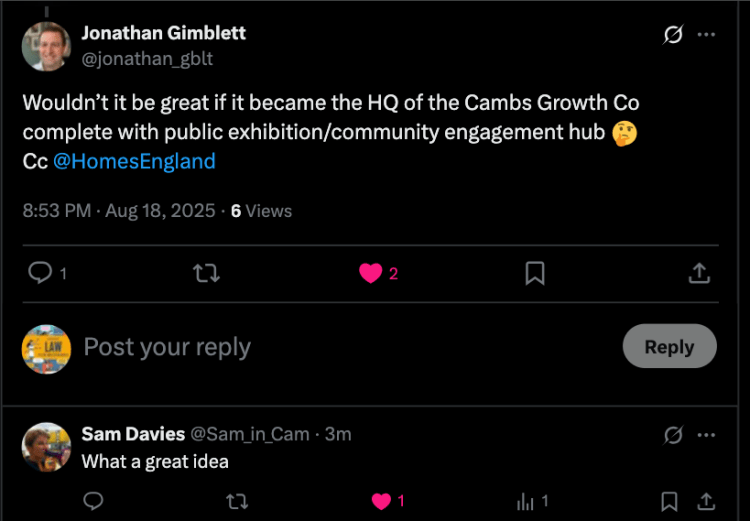Reply to Sam Davies's comment

click(x=93, y=501)
